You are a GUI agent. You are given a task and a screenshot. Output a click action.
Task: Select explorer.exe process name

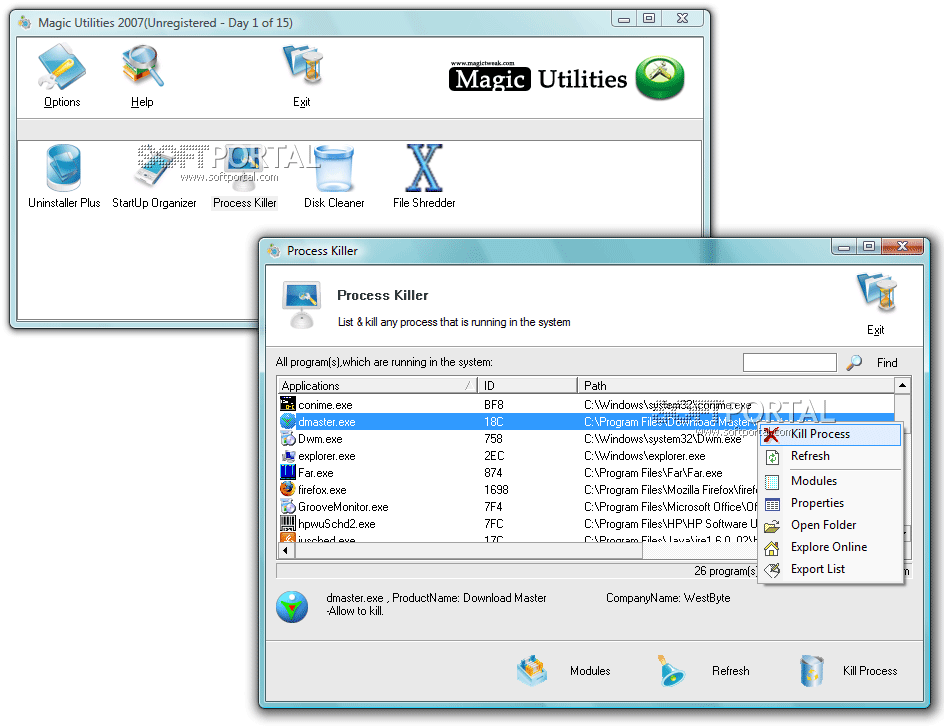[327, 456]
